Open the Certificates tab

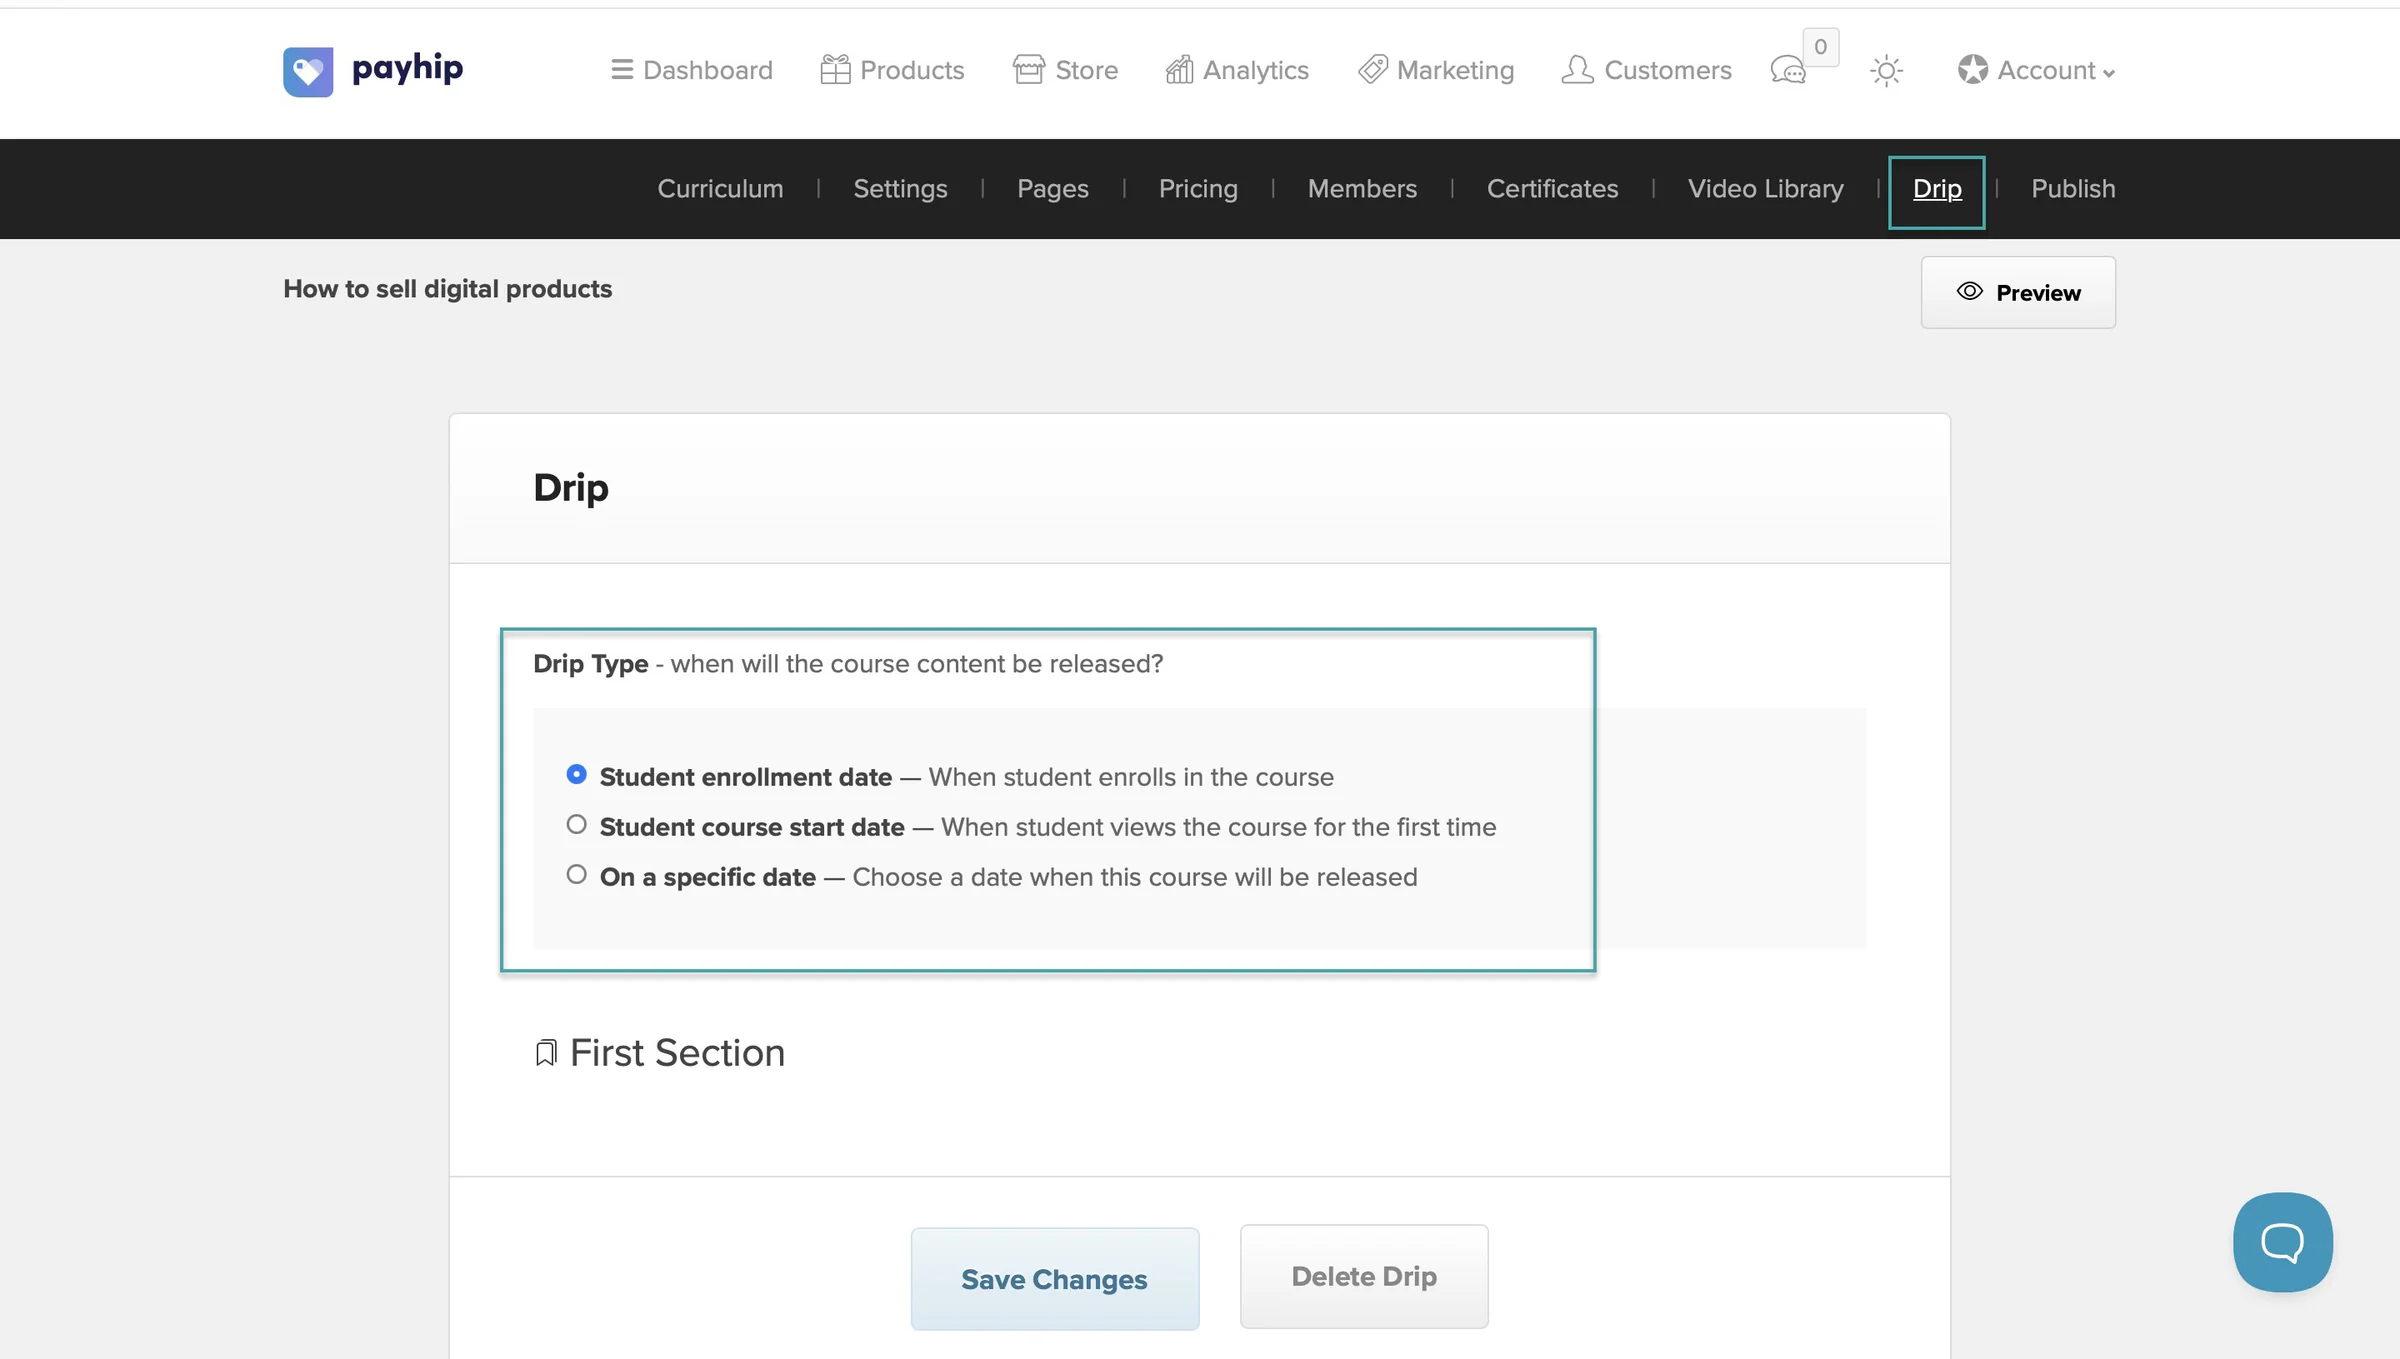1552,189
